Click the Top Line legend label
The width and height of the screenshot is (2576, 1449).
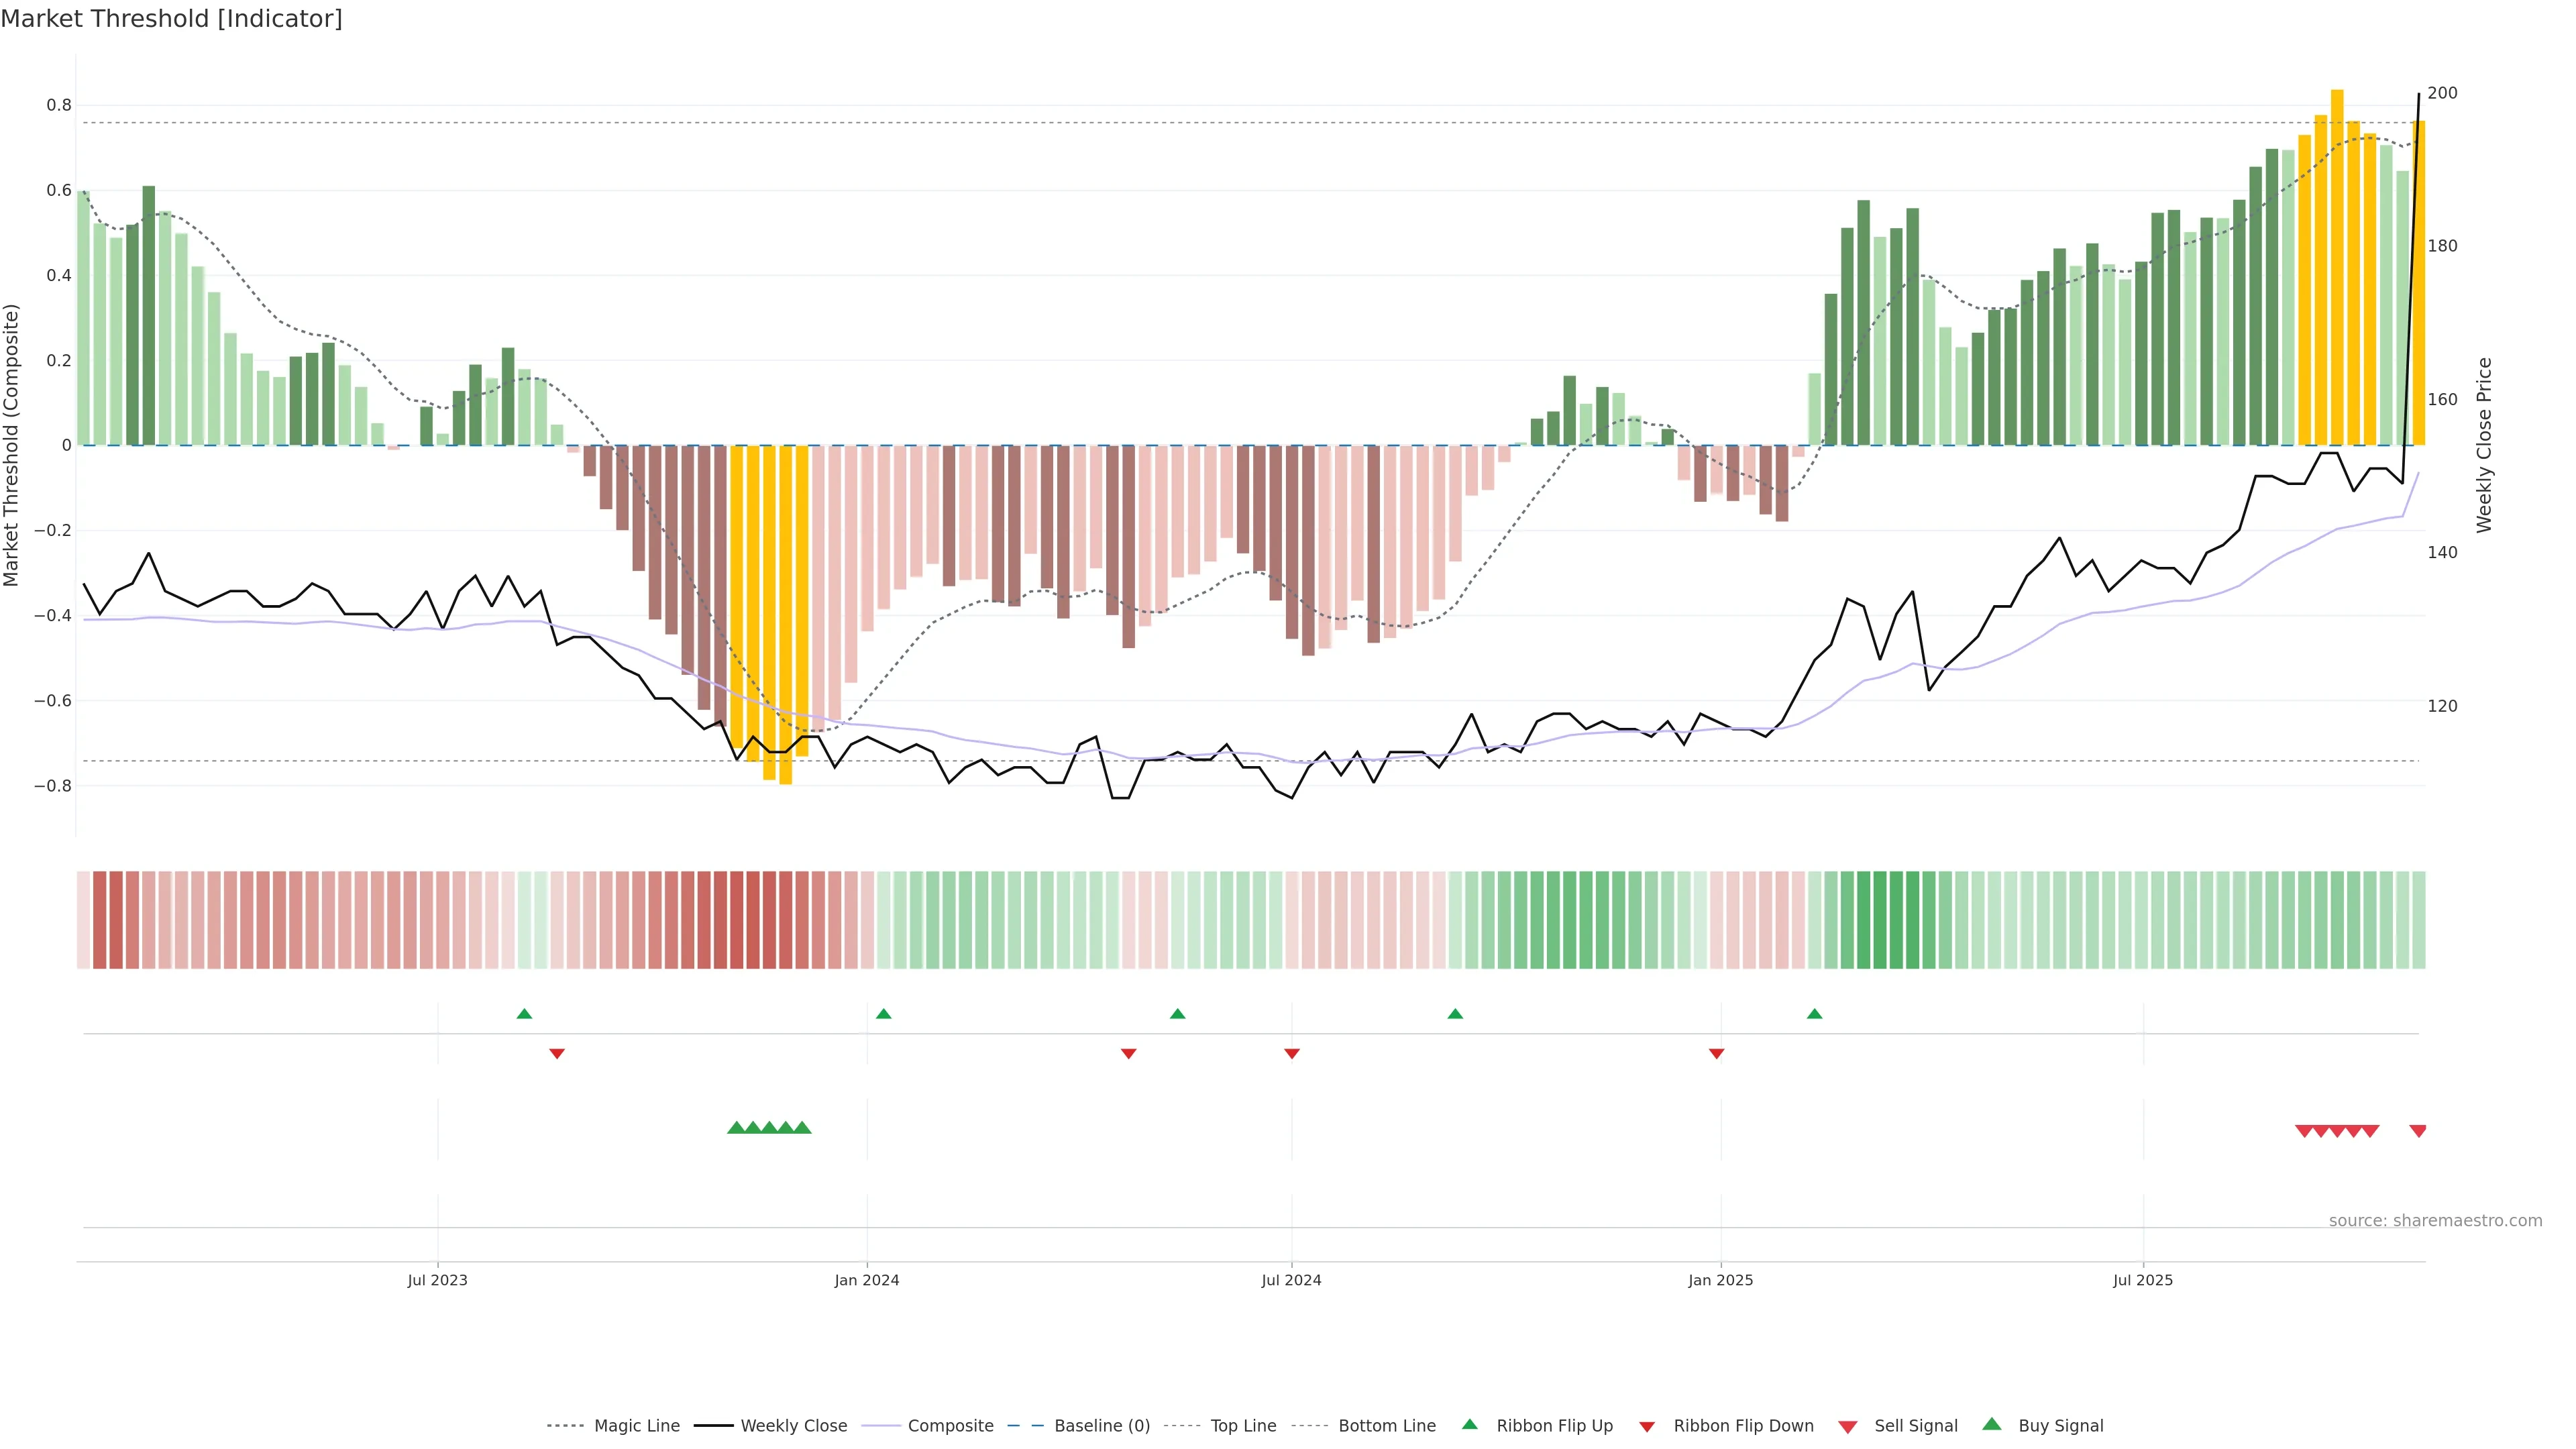point(1243,1426)
